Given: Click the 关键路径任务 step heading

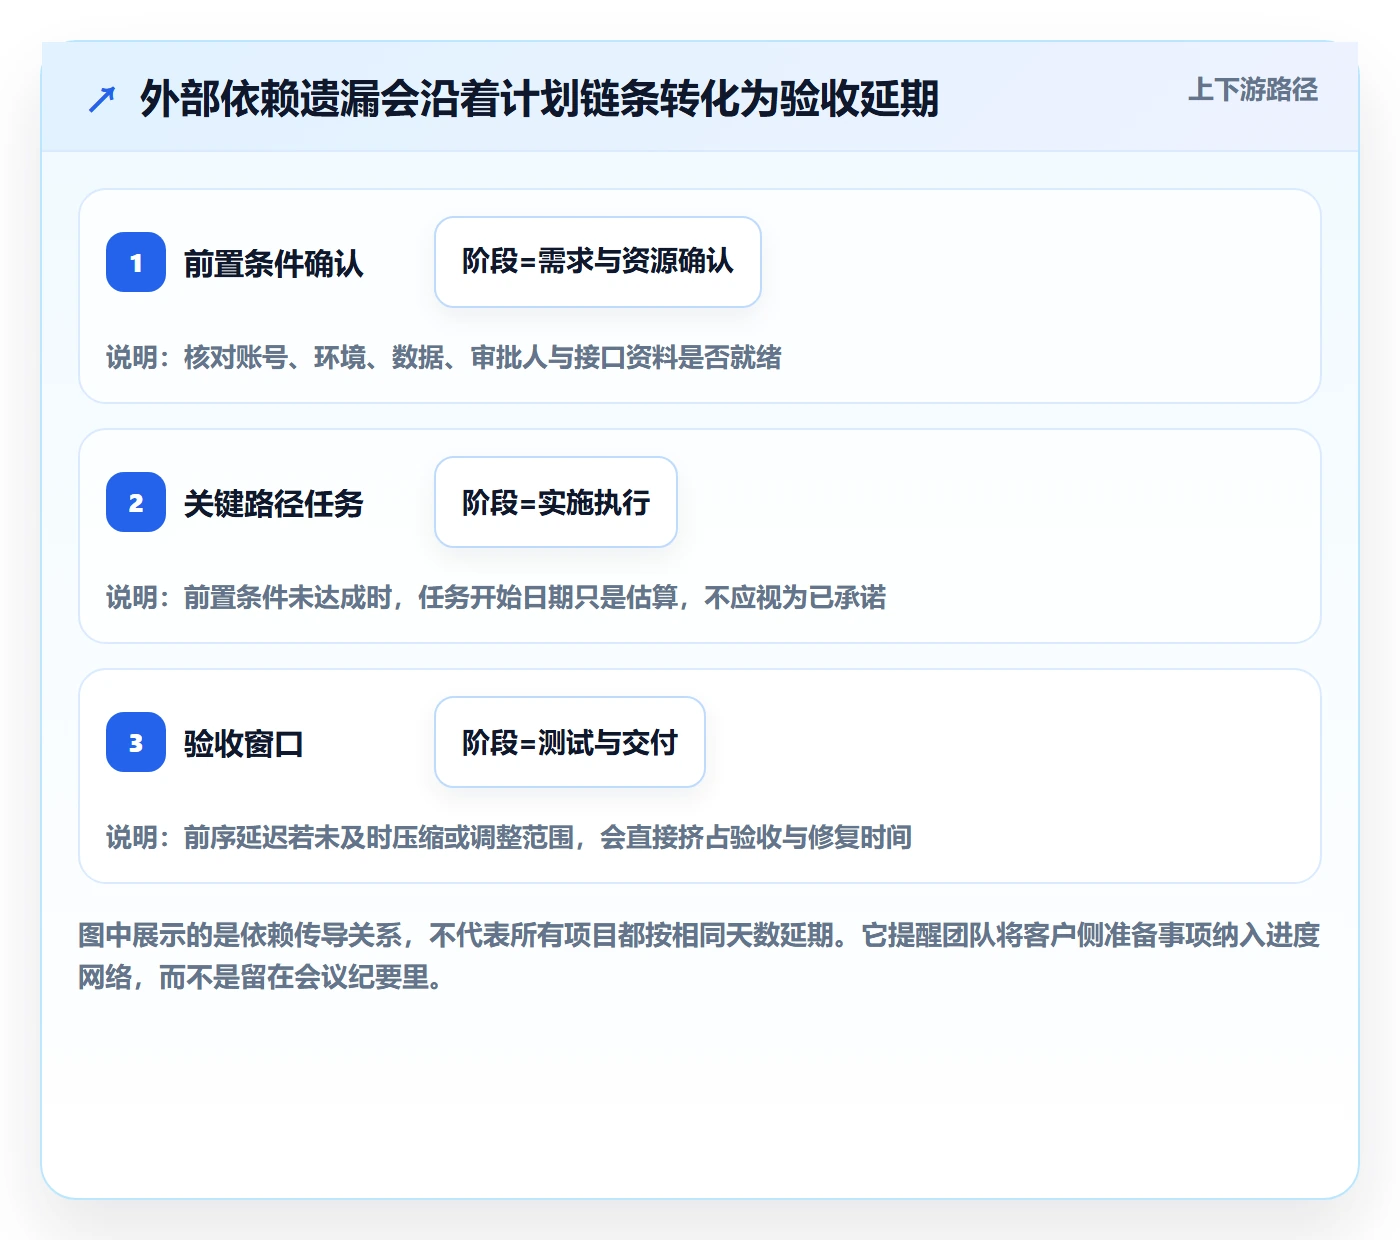Looking at the screenshot, I should point(274,503).
